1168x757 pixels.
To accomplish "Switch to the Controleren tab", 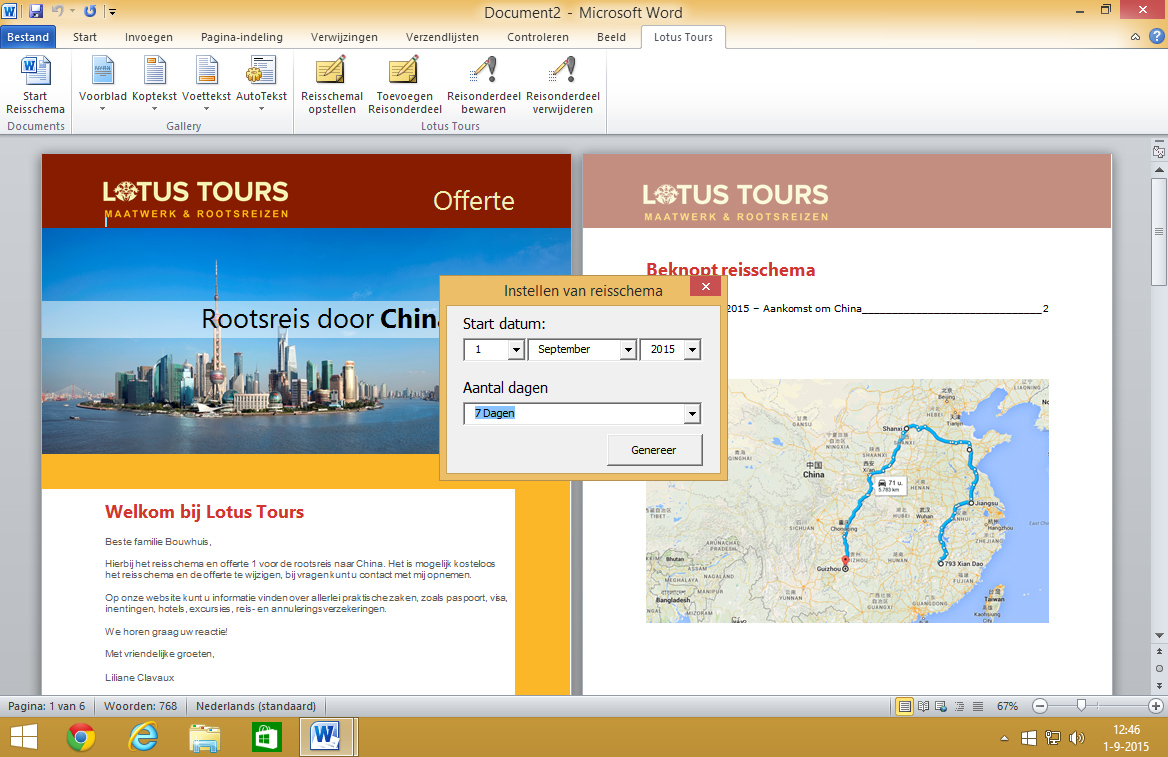I will (538, 37).
